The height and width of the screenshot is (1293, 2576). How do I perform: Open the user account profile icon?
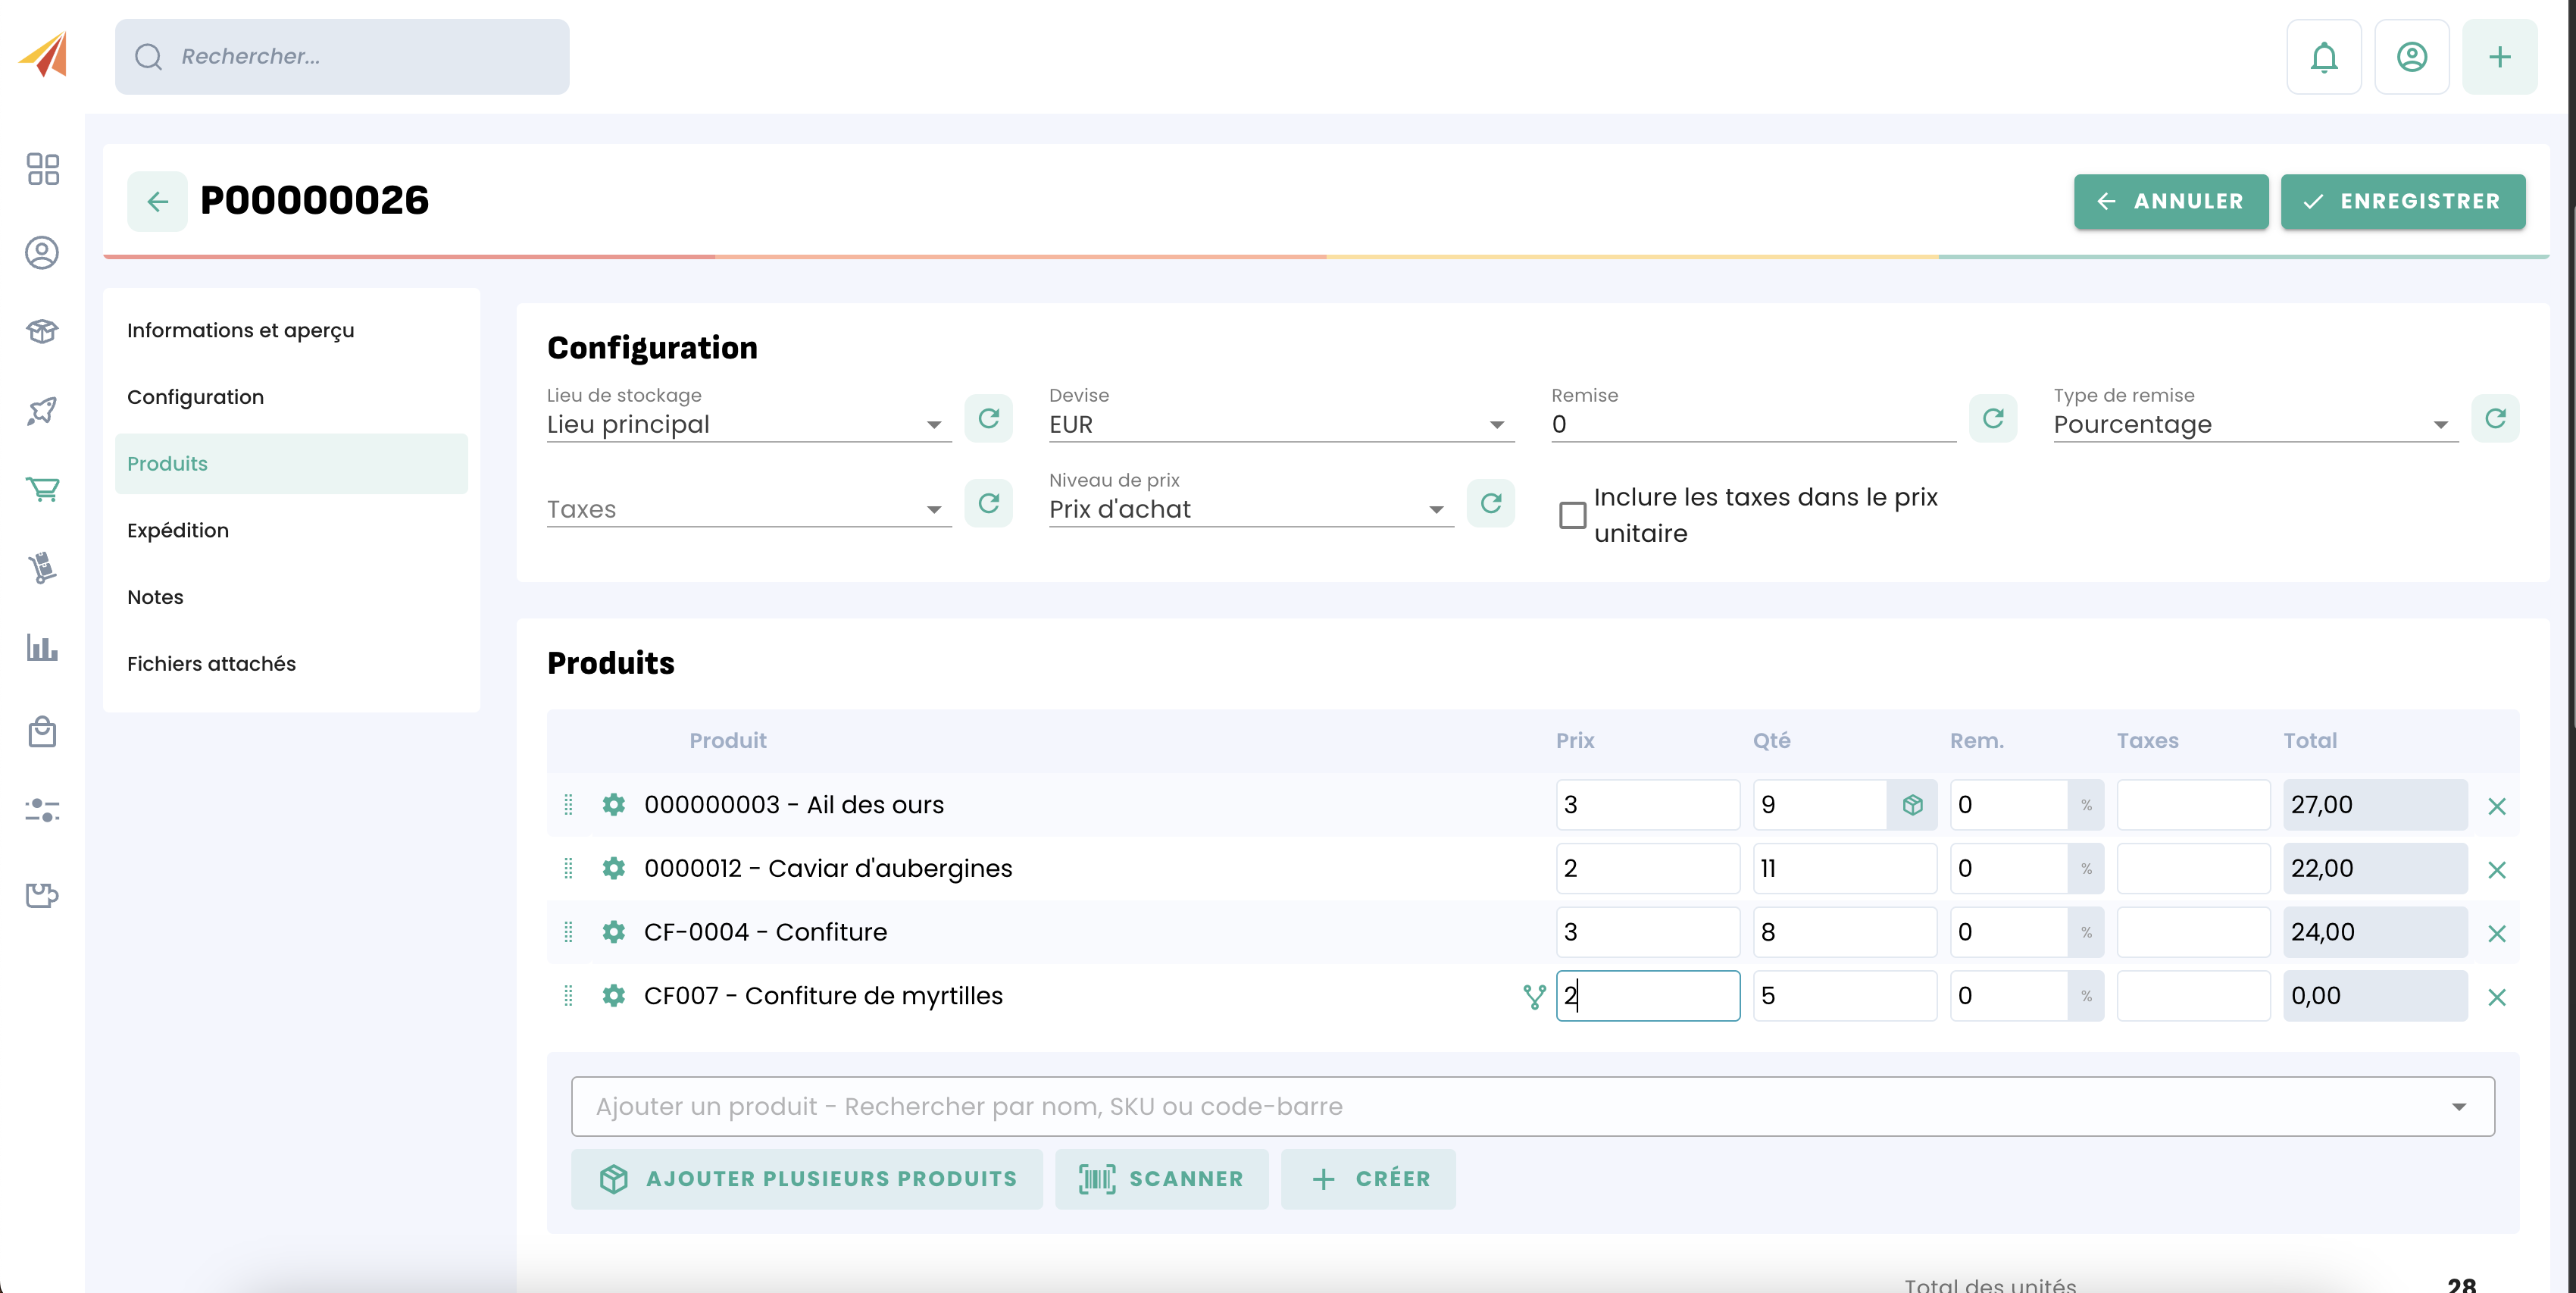(2411, 57)
